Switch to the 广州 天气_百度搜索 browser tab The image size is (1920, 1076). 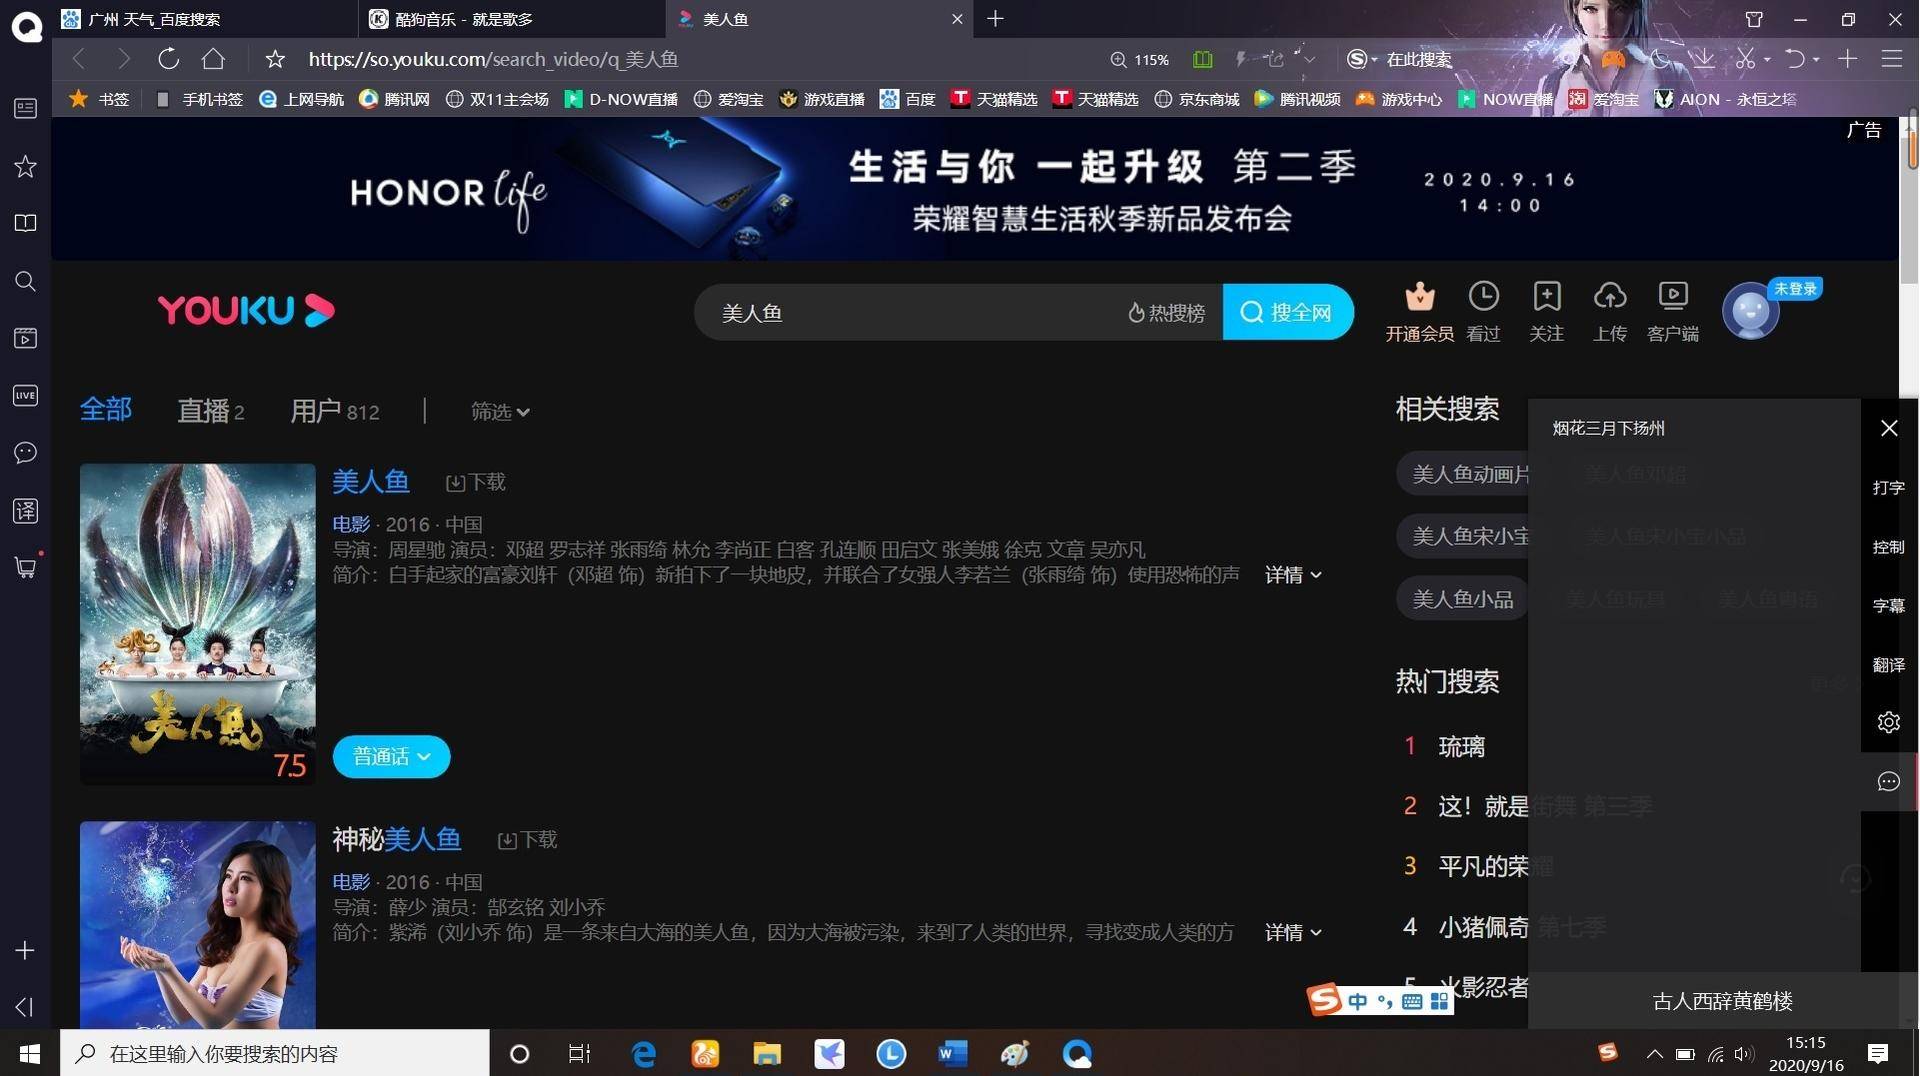click(x=204, y=19)
